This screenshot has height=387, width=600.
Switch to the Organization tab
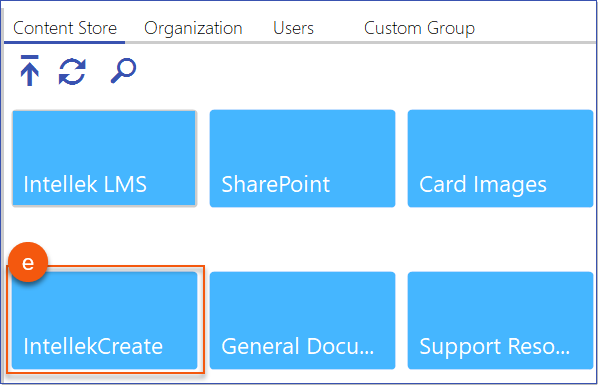tap(193, 28)
